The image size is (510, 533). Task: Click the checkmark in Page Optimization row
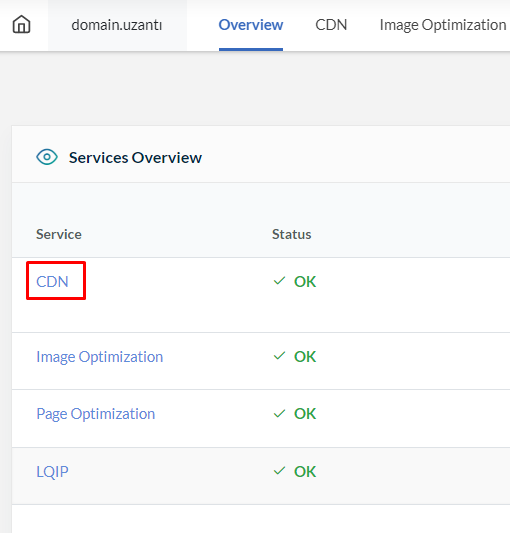coord(279,413)
